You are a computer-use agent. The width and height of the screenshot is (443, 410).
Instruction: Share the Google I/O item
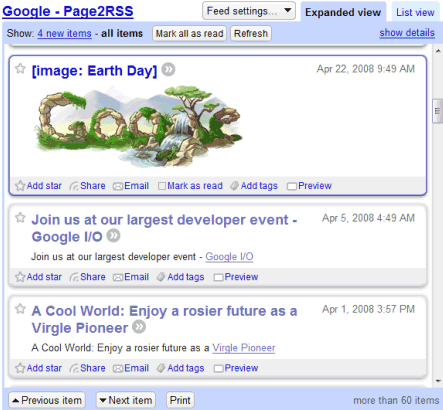pyautogui.click(x=87, y=277)
